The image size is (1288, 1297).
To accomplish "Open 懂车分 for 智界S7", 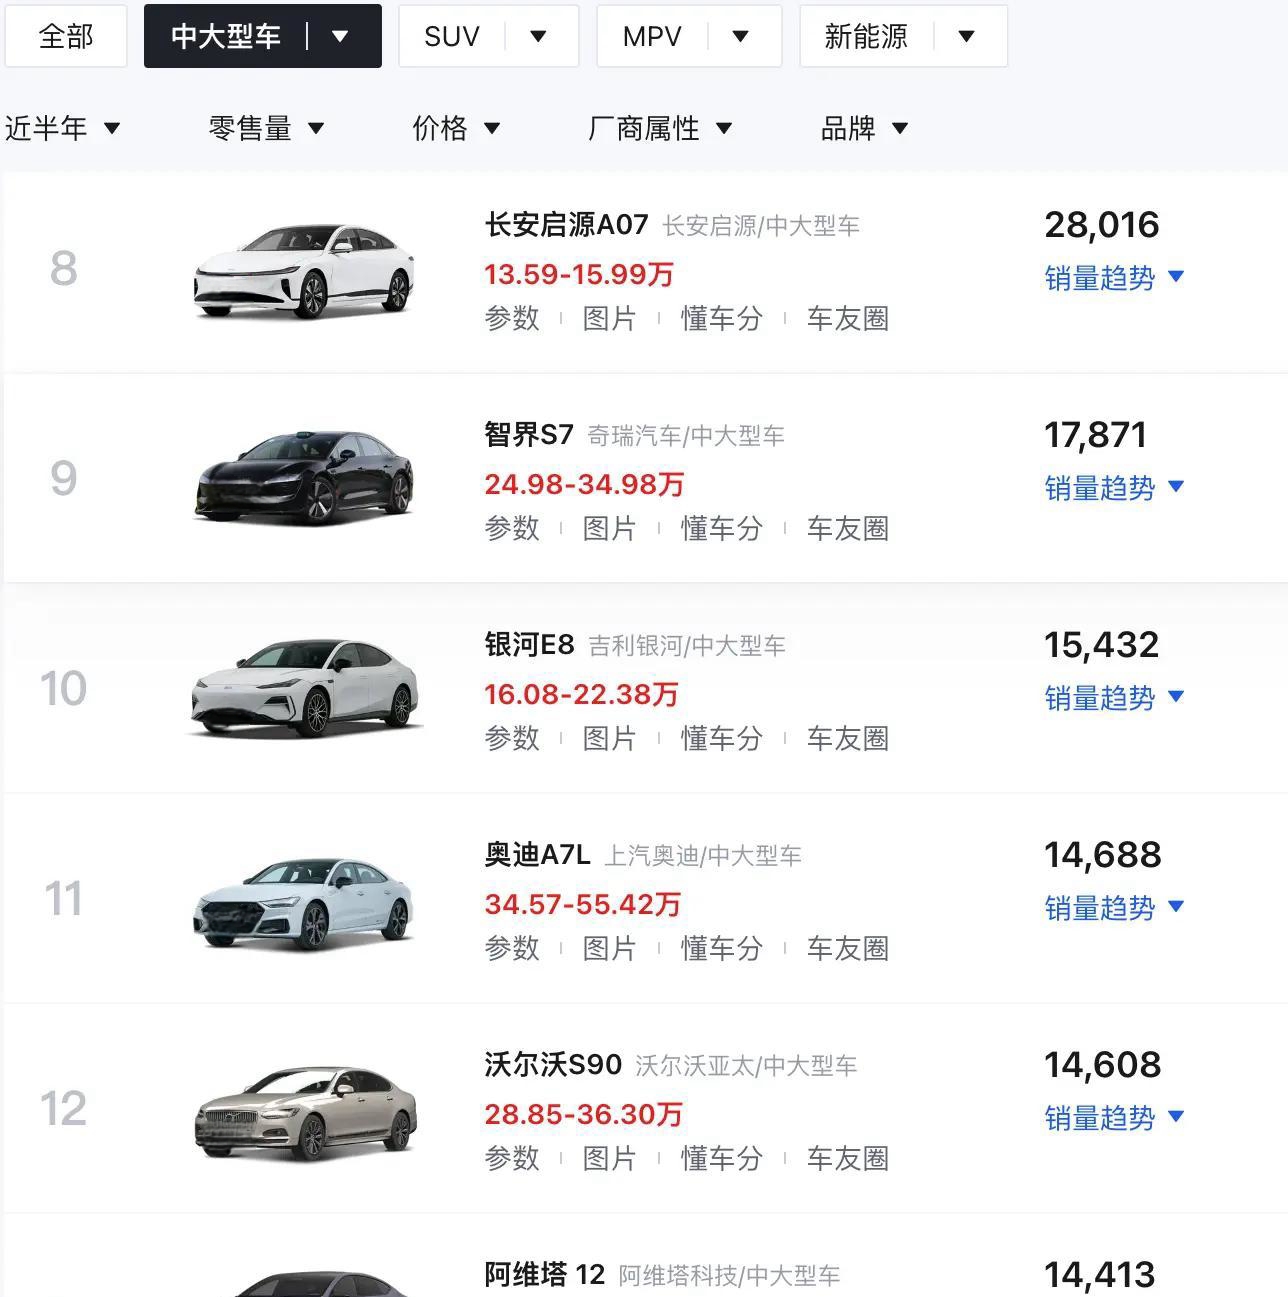I will click(721, 528).
